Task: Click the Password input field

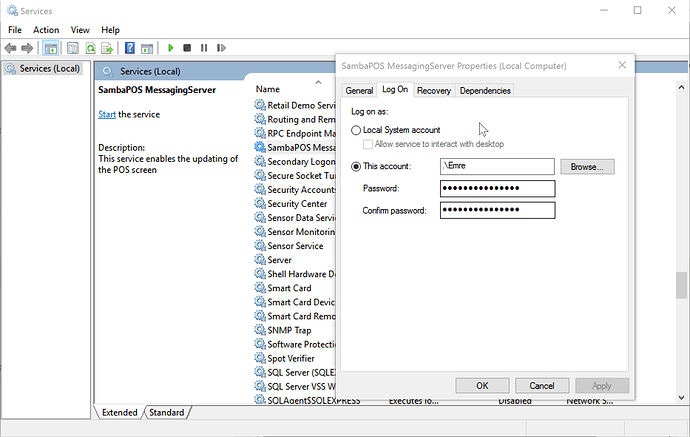Action: pos(497,188)
